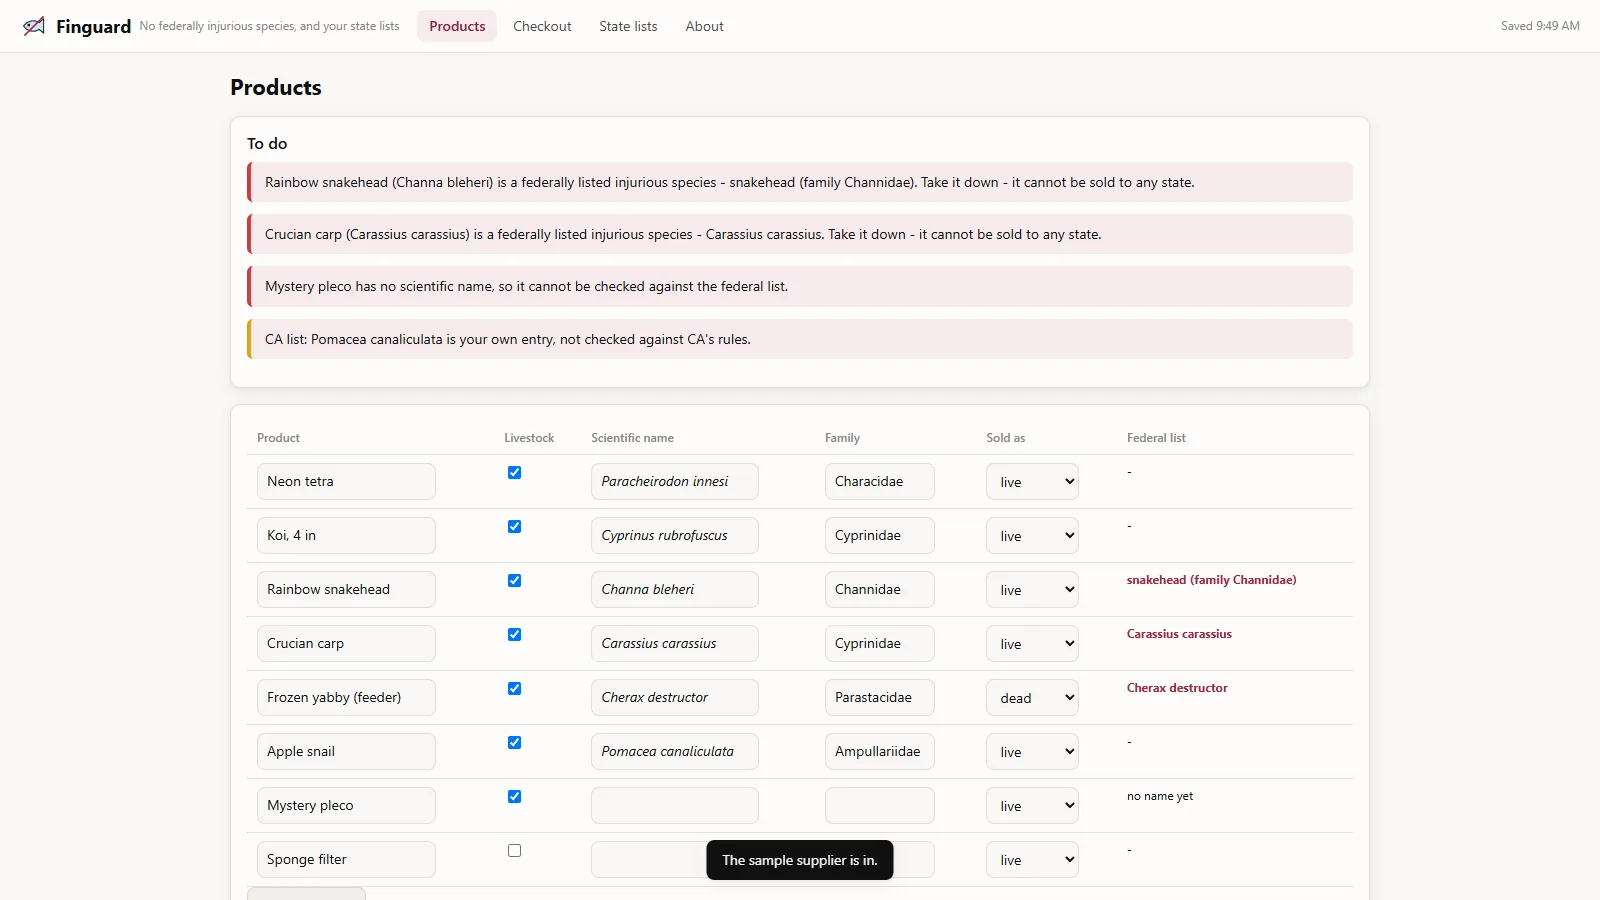Edit the Paracheirodon innesi scientific name field
The image size is (1600, 900).
(675, 482)
